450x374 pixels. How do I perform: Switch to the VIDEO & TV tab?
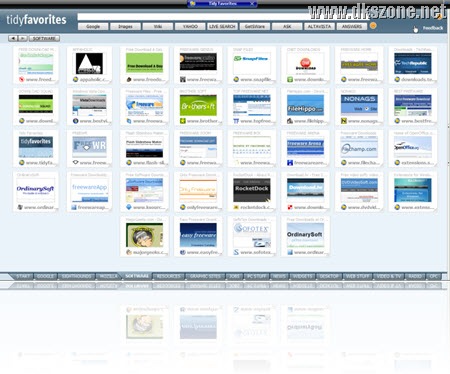pos(389,276)
